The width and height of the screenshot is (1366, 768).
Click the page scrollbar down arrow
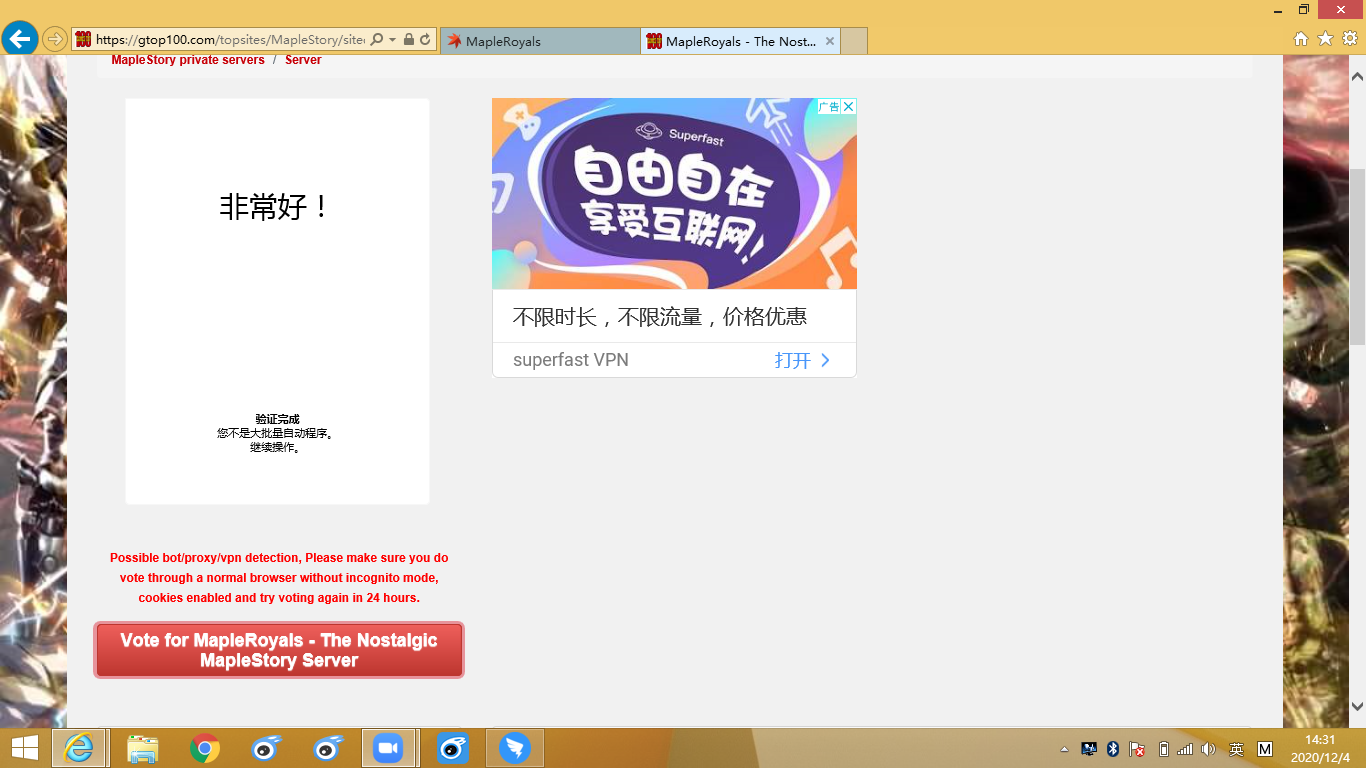click(1357, 706)
